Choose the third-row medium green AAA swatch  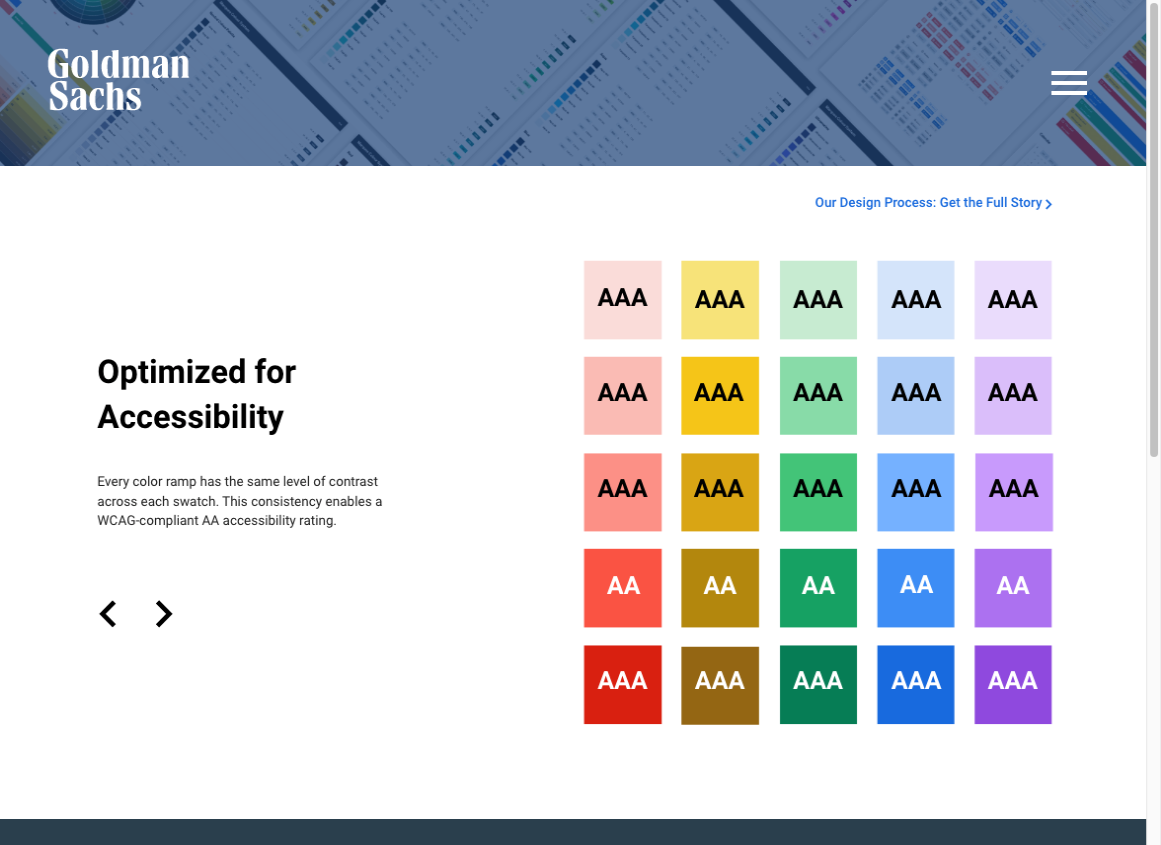818,492
